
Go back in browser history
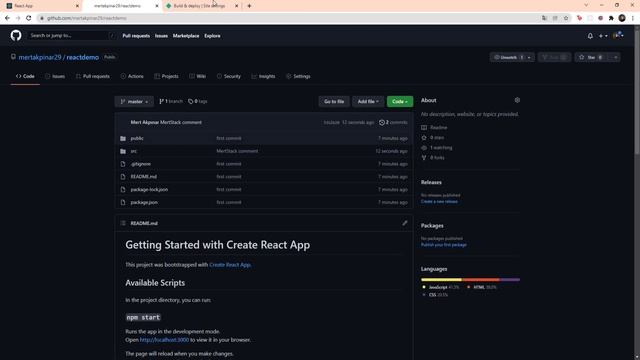tap(7, 18)
